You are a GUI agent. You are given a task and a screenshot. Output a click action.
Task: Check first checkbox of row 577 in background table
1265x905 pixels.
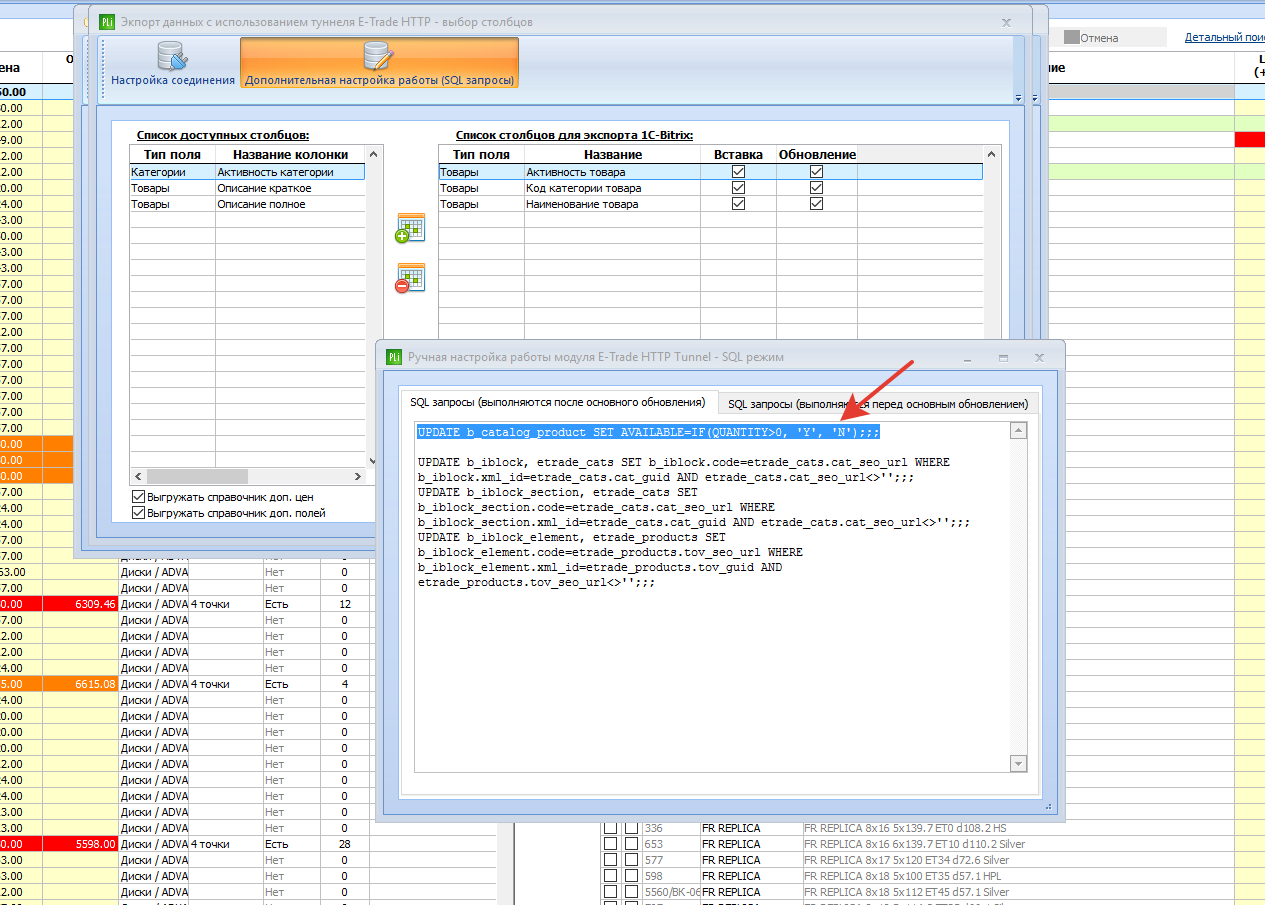tap(610, 860)
